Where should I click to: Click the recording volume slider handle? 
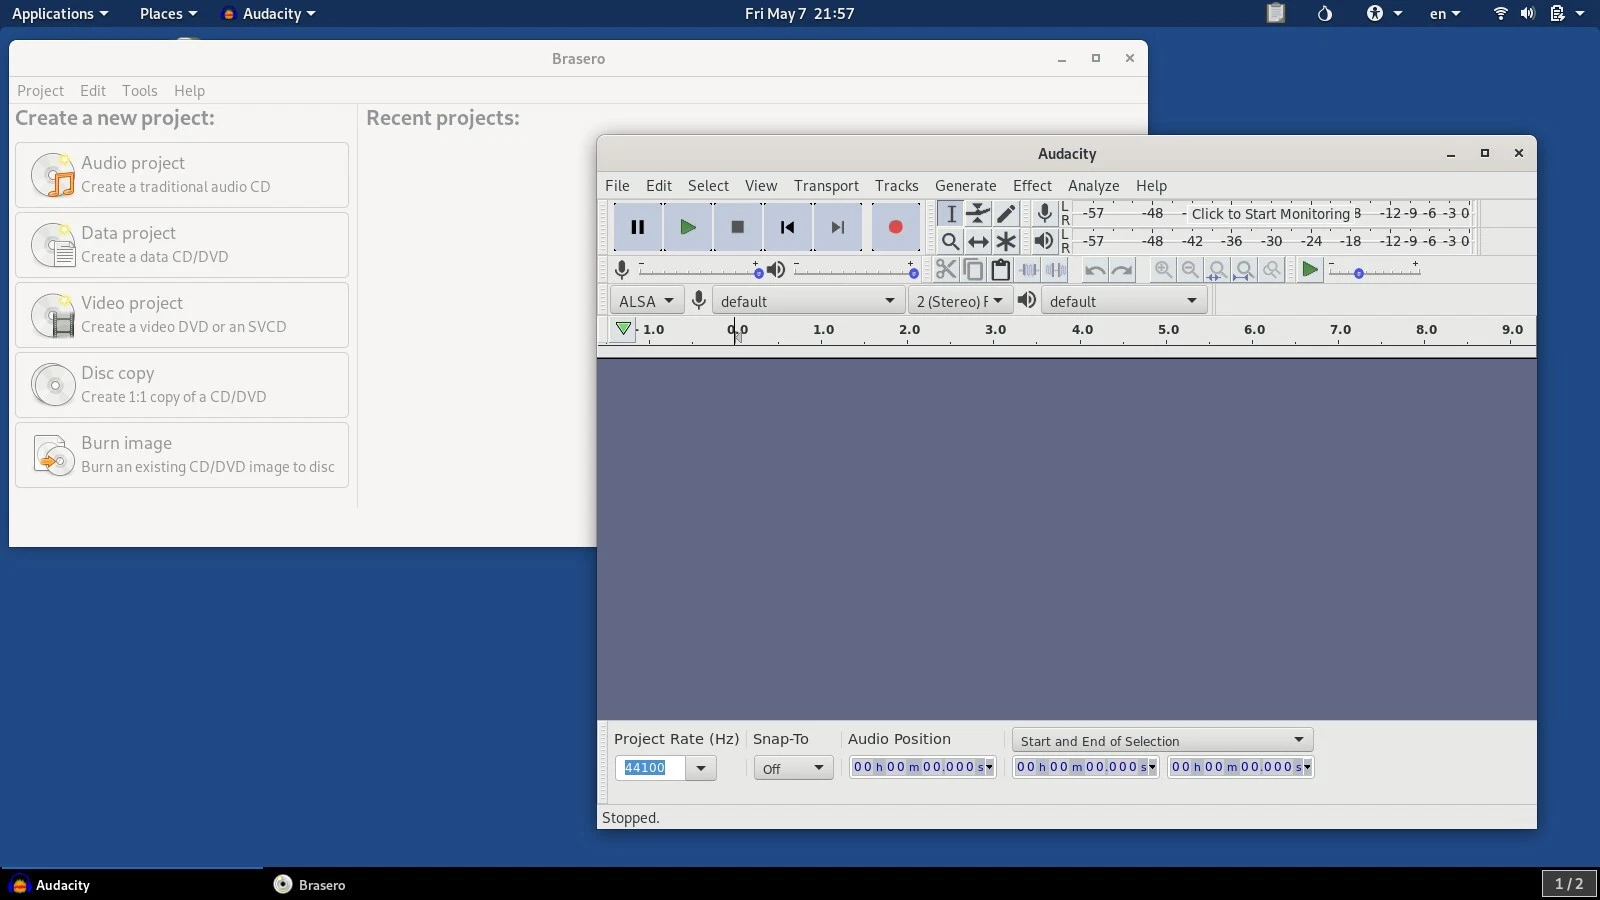point(758,273)
